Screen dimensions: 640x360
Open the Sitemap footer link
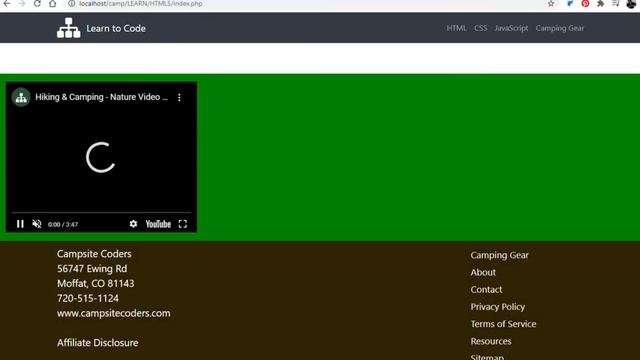click(487, 357)
